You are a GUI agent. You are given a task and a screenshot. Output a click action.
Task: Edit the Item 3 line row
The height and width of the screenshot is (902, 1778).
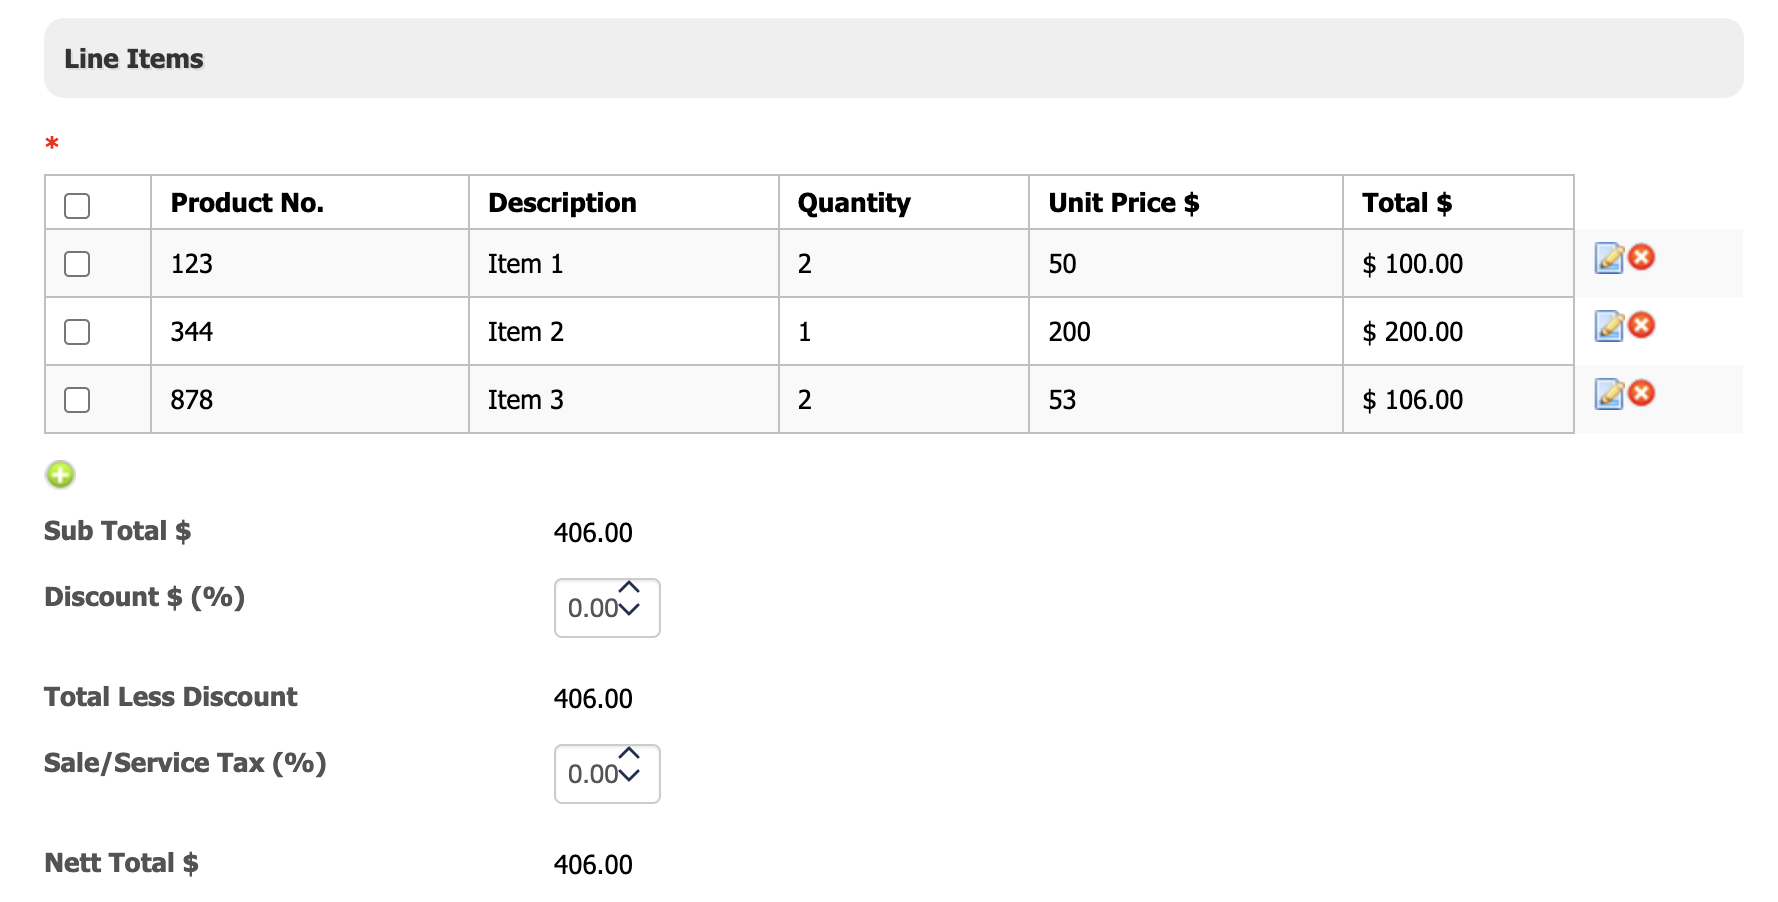[x=1608, y=394]
